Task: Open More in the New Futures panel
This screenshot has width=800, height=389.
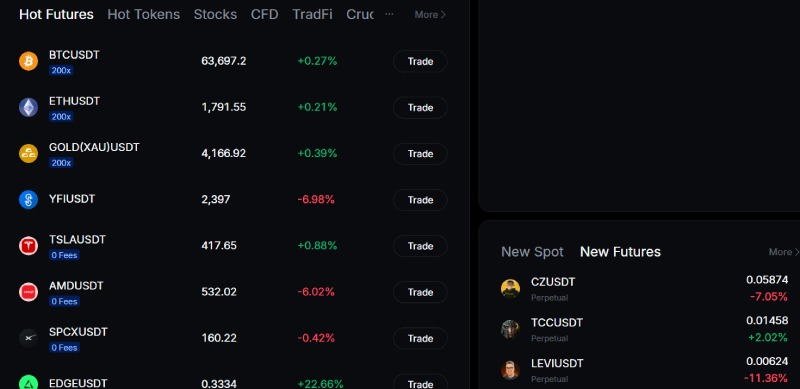Action: point(784,252)
